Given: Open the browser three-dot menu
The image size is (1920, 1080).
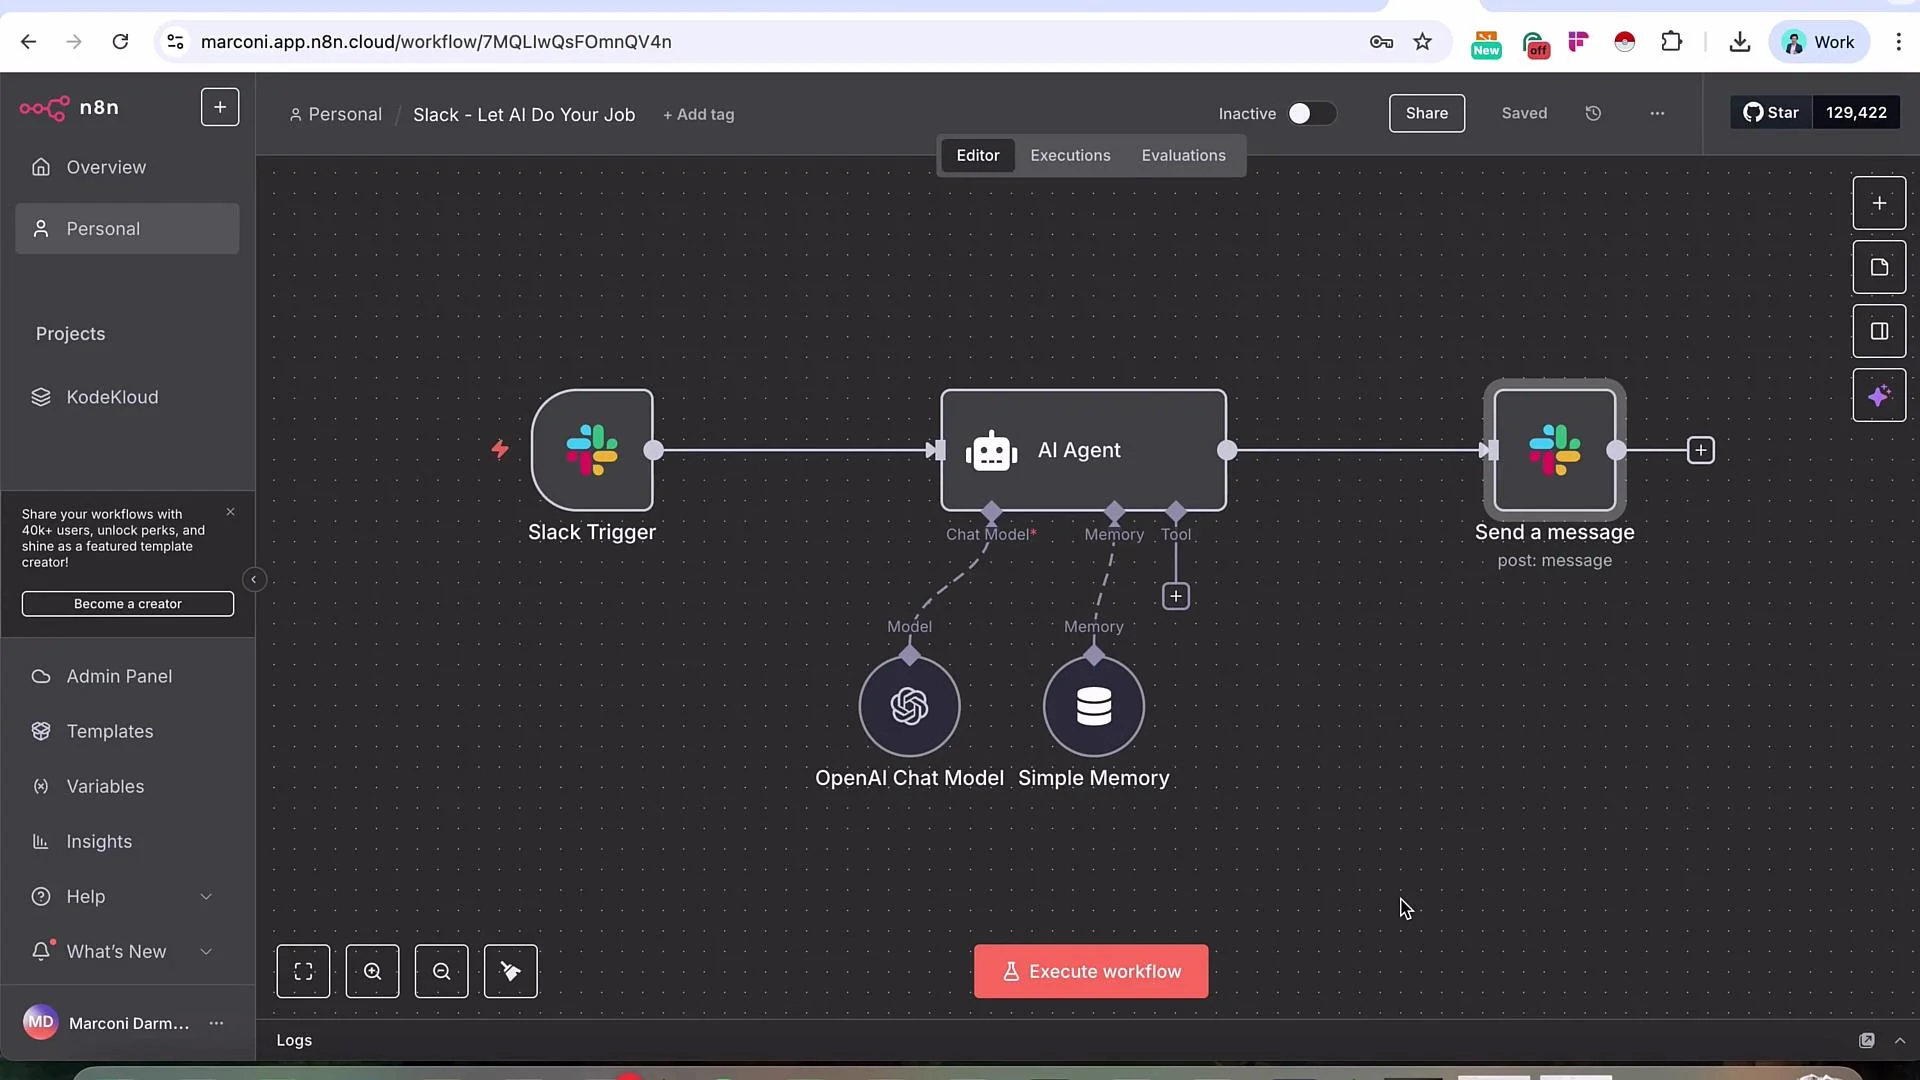Looking at the screenshot, I should tap(1898, 42).
